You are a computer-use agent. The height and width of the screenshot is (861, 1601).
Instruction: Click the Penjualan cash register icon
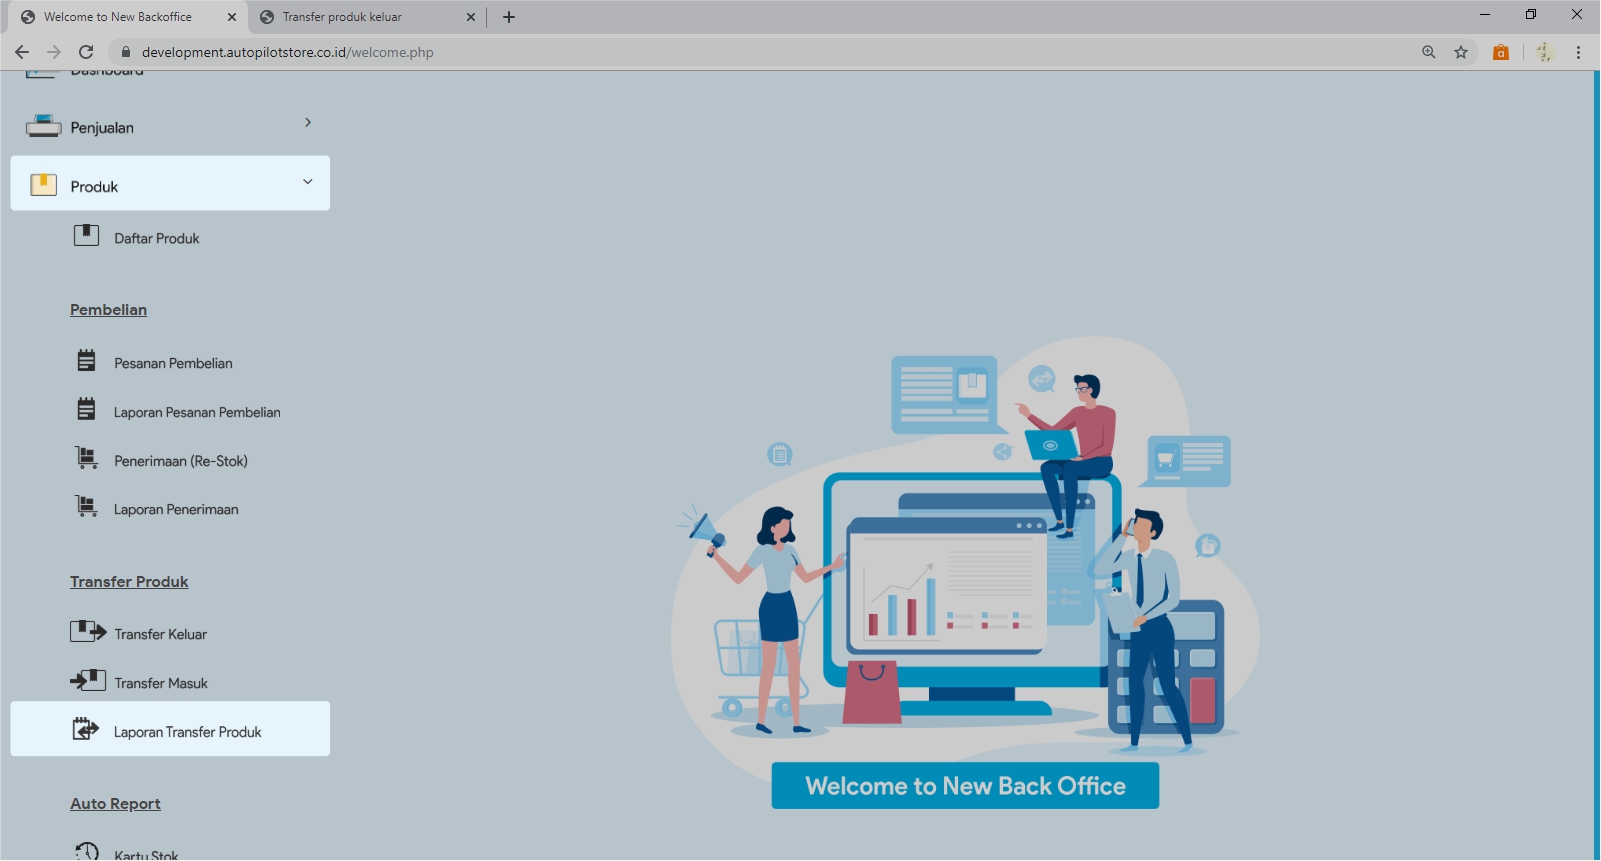click(x=44, y=127)
